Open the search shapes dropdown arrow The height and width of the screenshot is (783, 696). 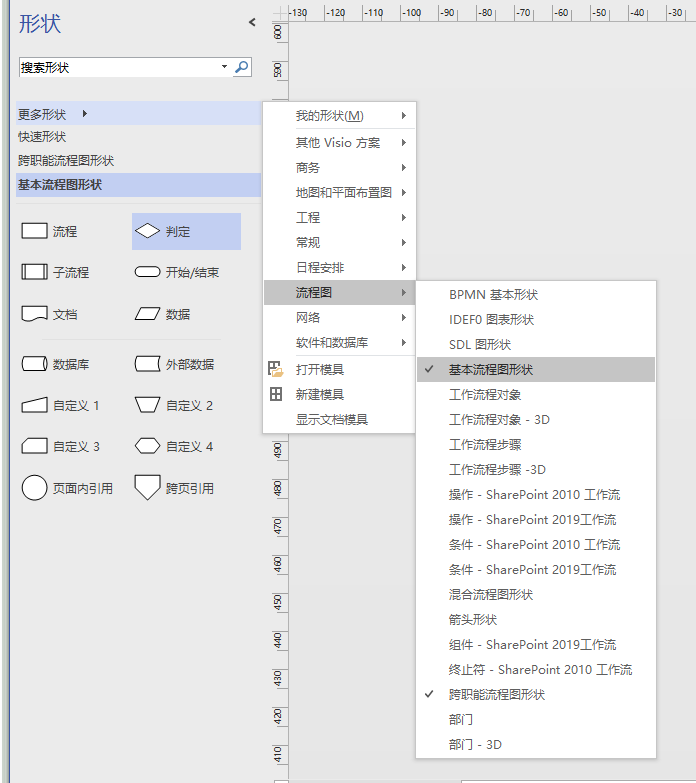(x=225, y=67)
